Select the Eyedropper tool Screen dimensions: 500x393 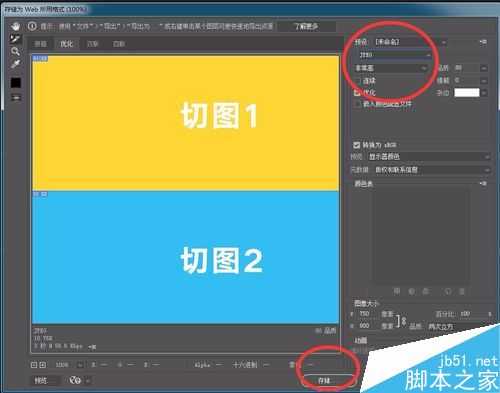coord(15,64)
